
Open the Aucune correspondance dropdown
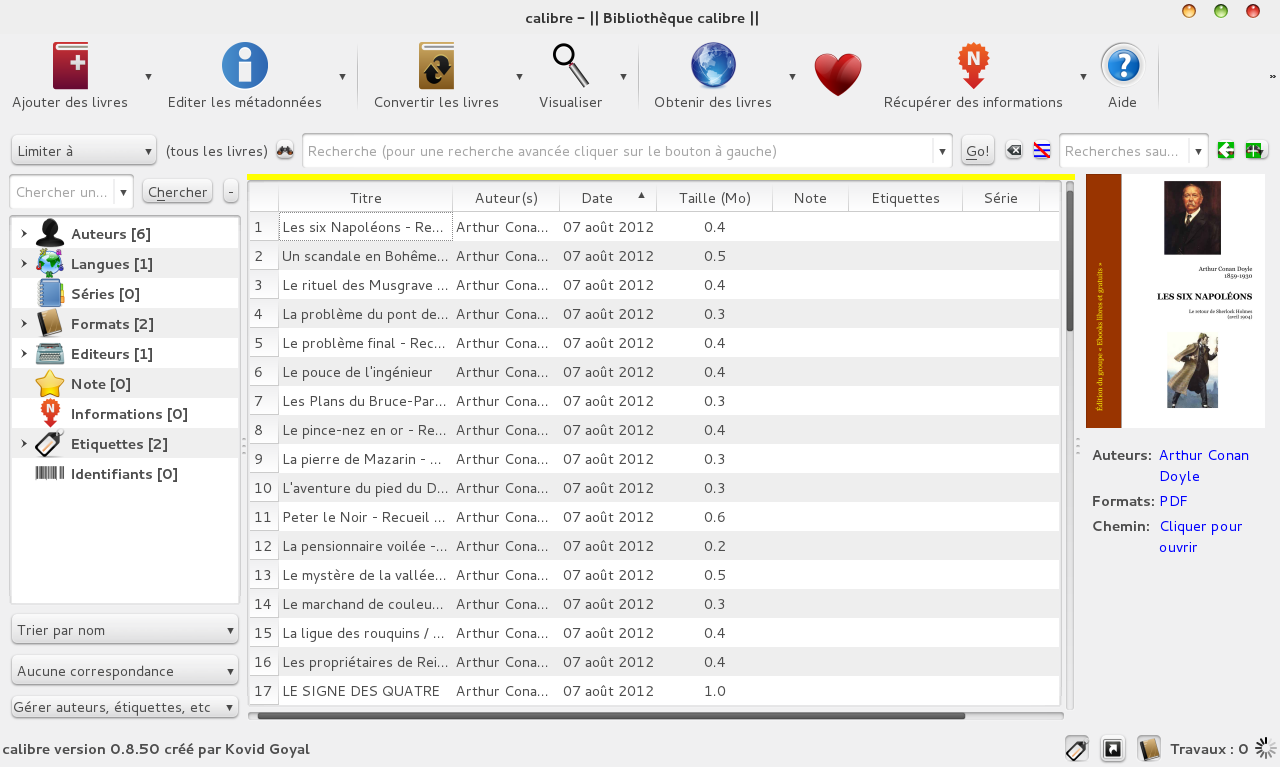[125, 671]
